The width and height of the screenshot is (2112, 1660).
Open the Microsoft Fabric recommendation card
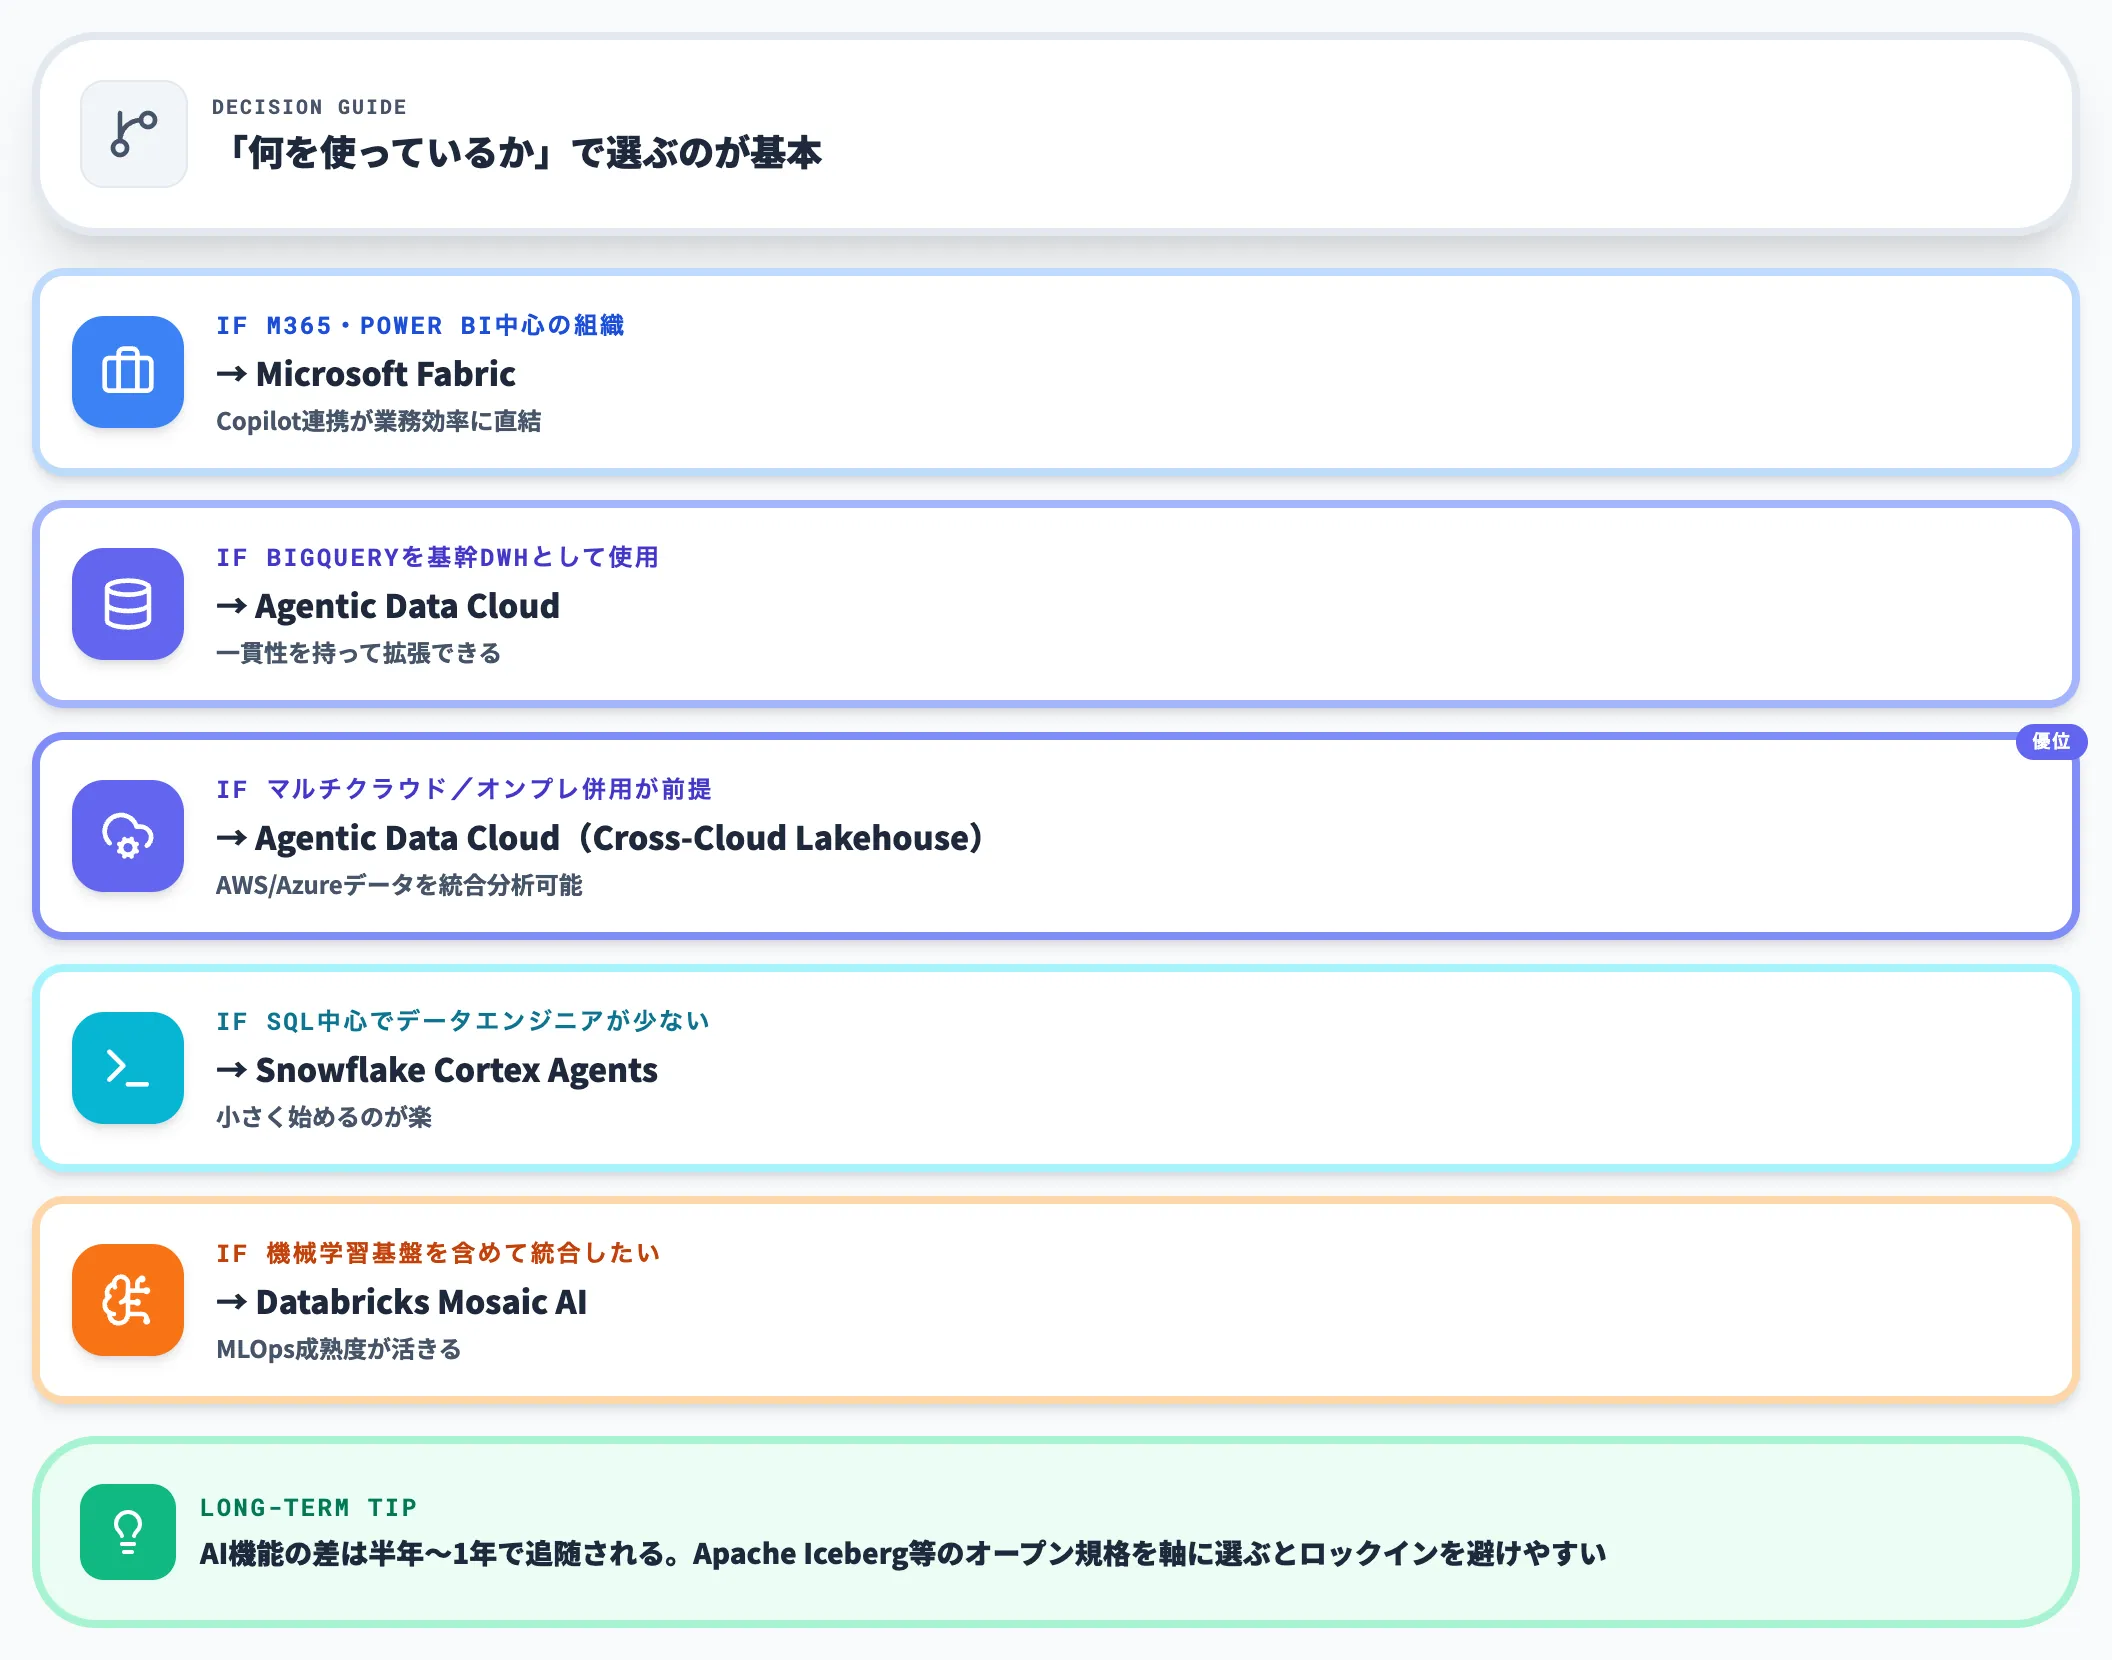pos(1056,373)
